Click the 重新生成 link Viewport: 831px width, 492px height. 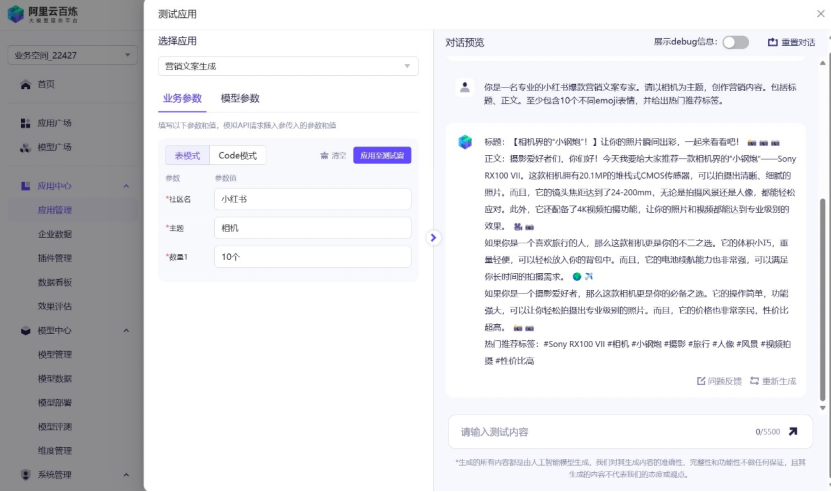click(779, 381)
